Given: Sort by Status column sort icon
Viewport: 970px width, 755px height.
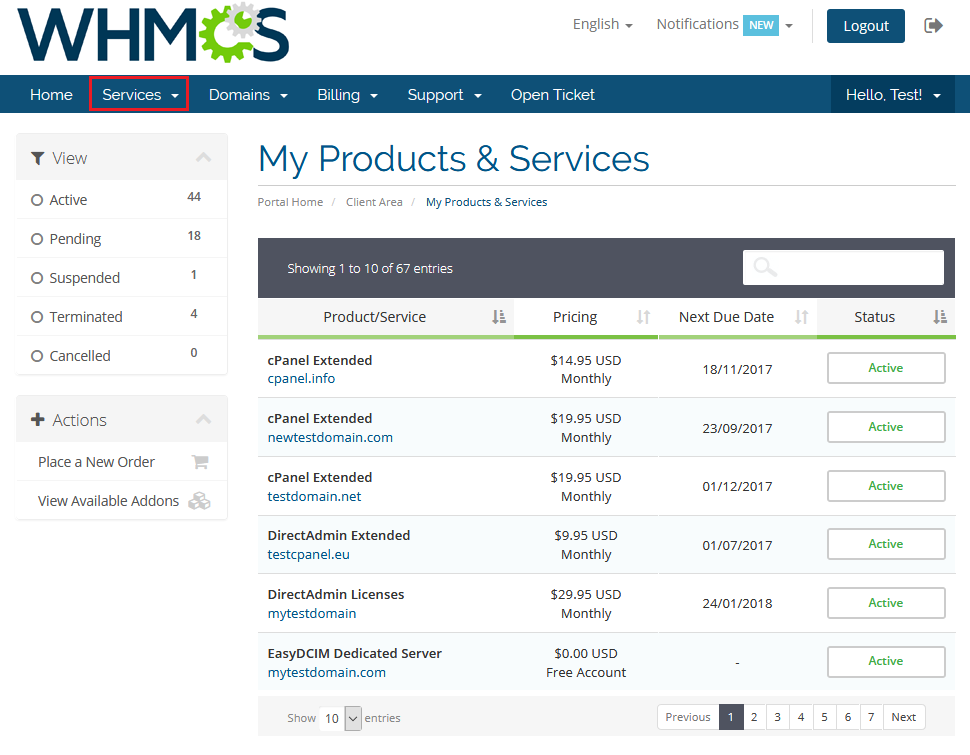Looking at the screenshot, I should 940,317.
